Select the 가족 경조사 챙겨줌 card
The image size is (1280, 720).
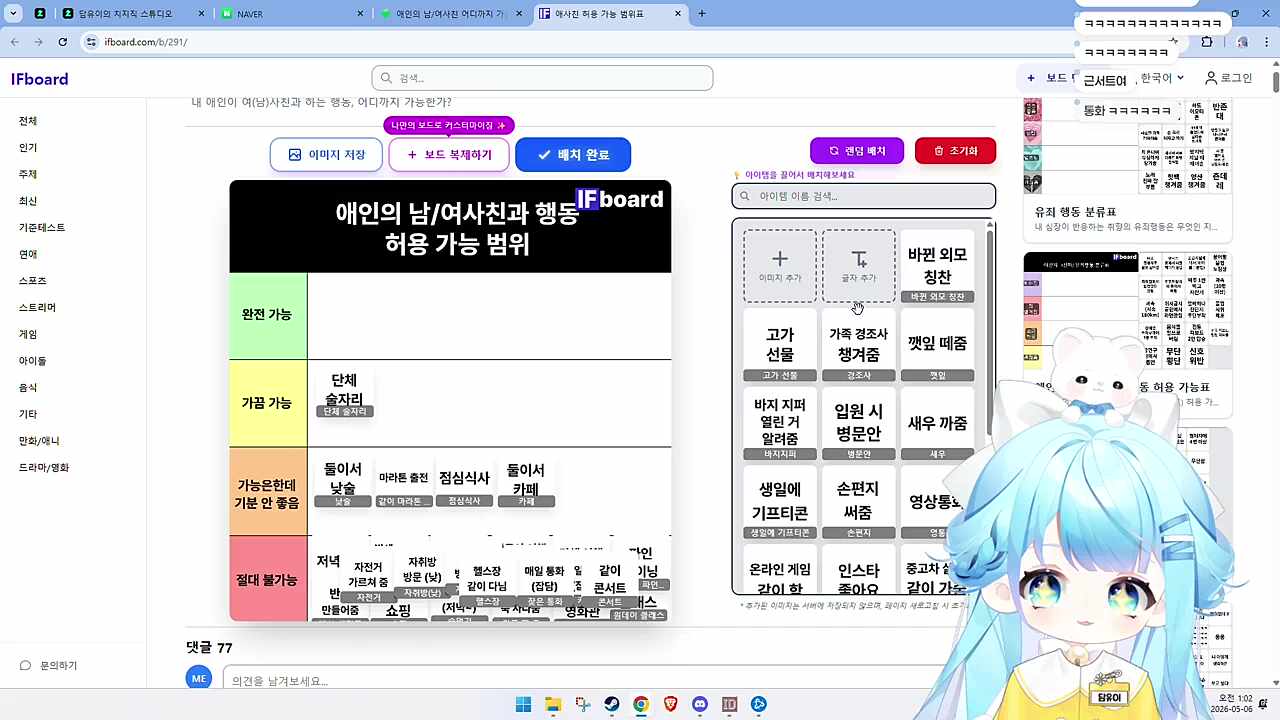(x=858, y=345)
